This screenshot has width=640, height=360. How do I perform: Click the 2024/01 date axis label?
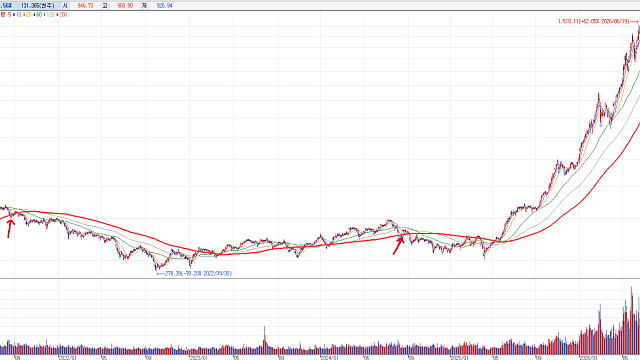pos(329,358)
